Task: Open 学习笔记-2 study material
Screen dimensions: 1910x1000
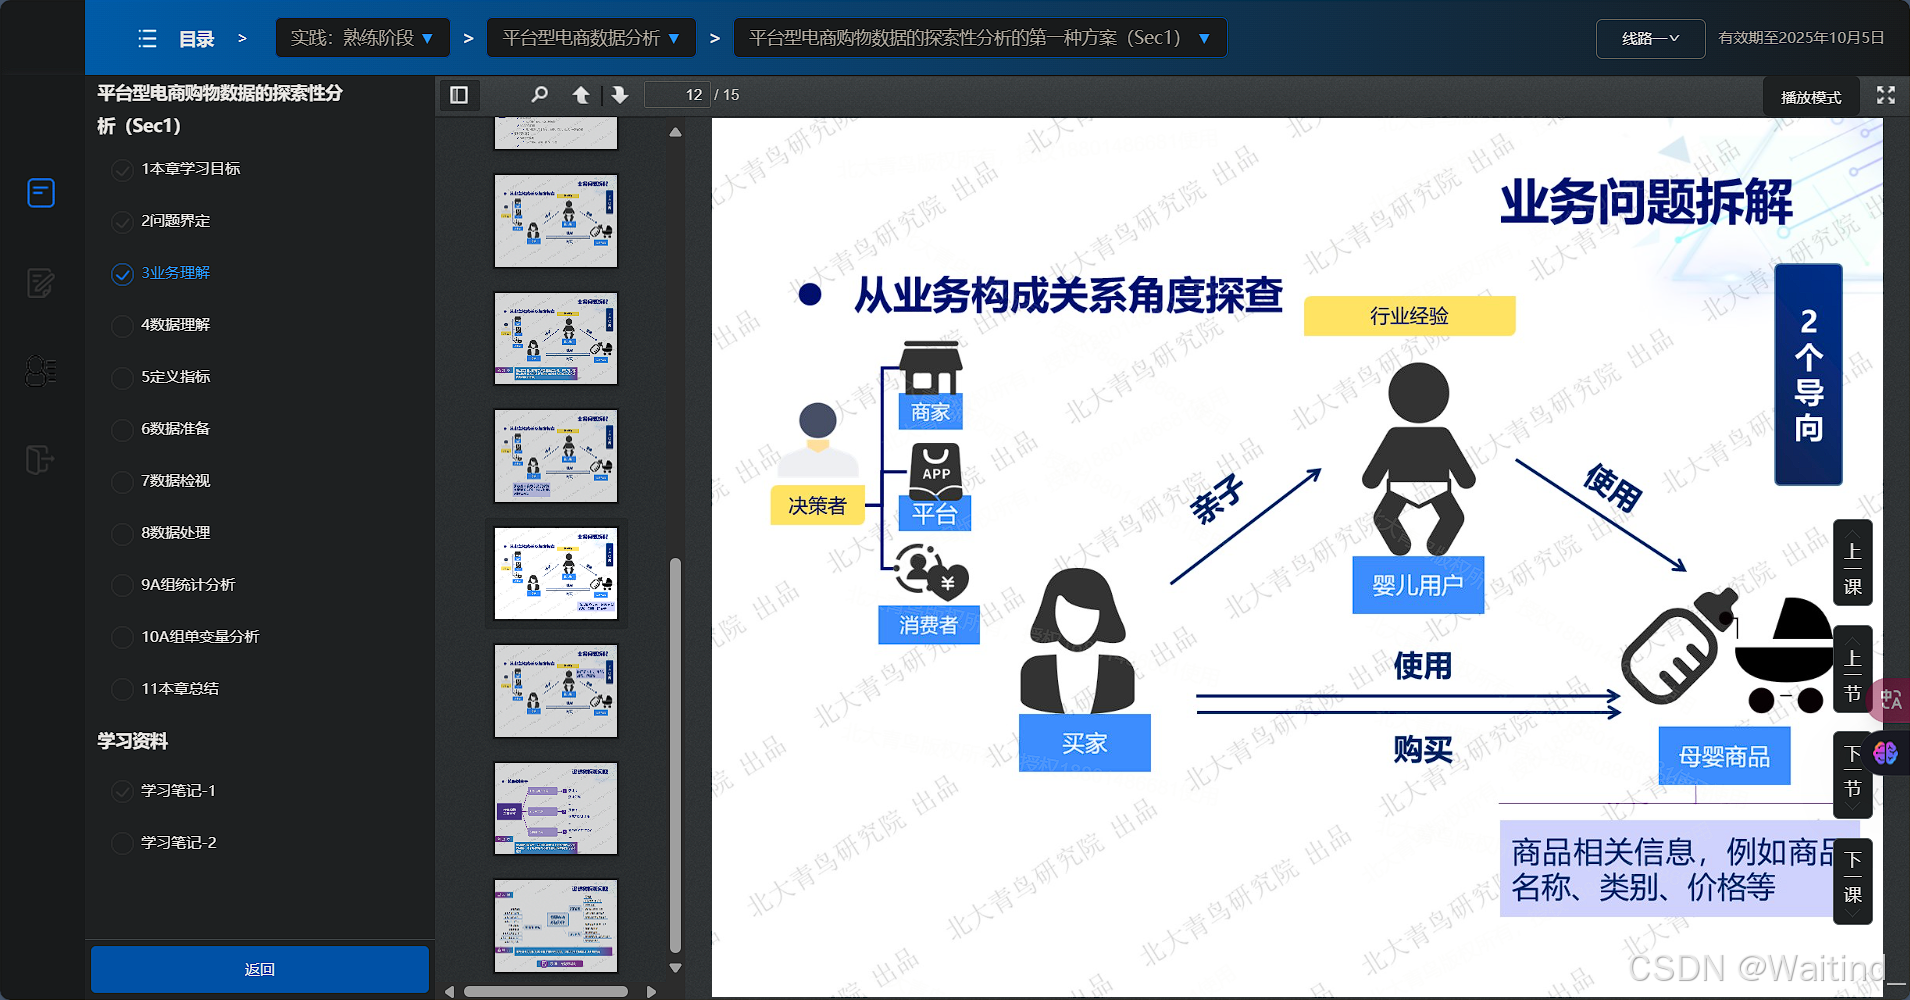Action: pos(178,843)
